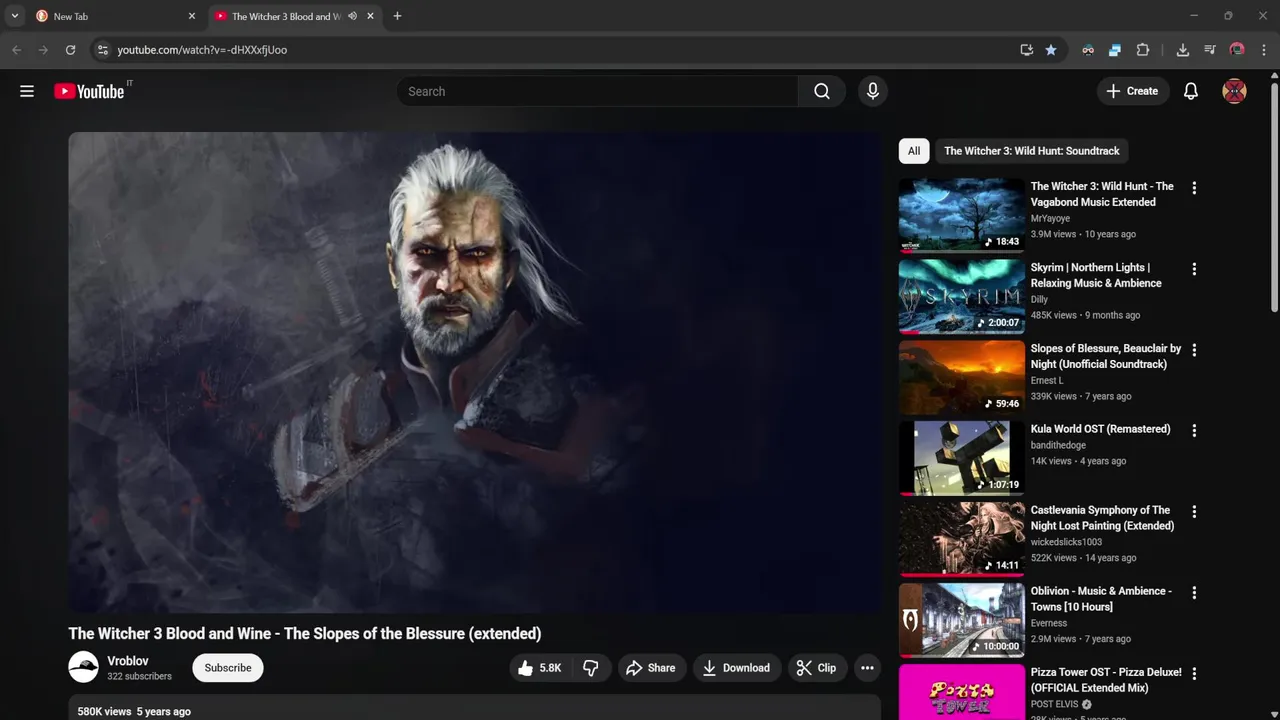
Task: Bookmark this page with the star icon
Action: [1051, 50]
